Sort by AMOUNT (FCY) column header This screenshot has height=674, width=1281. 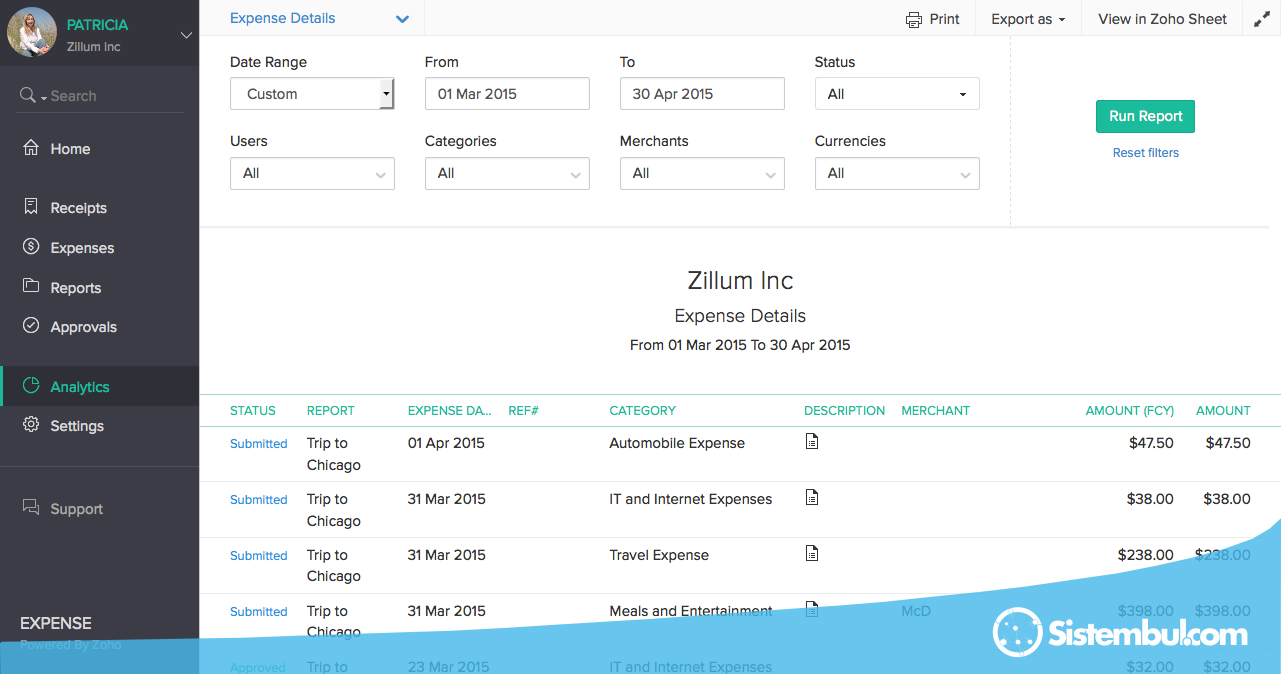pyautogui.click(x=1130, y=411)
